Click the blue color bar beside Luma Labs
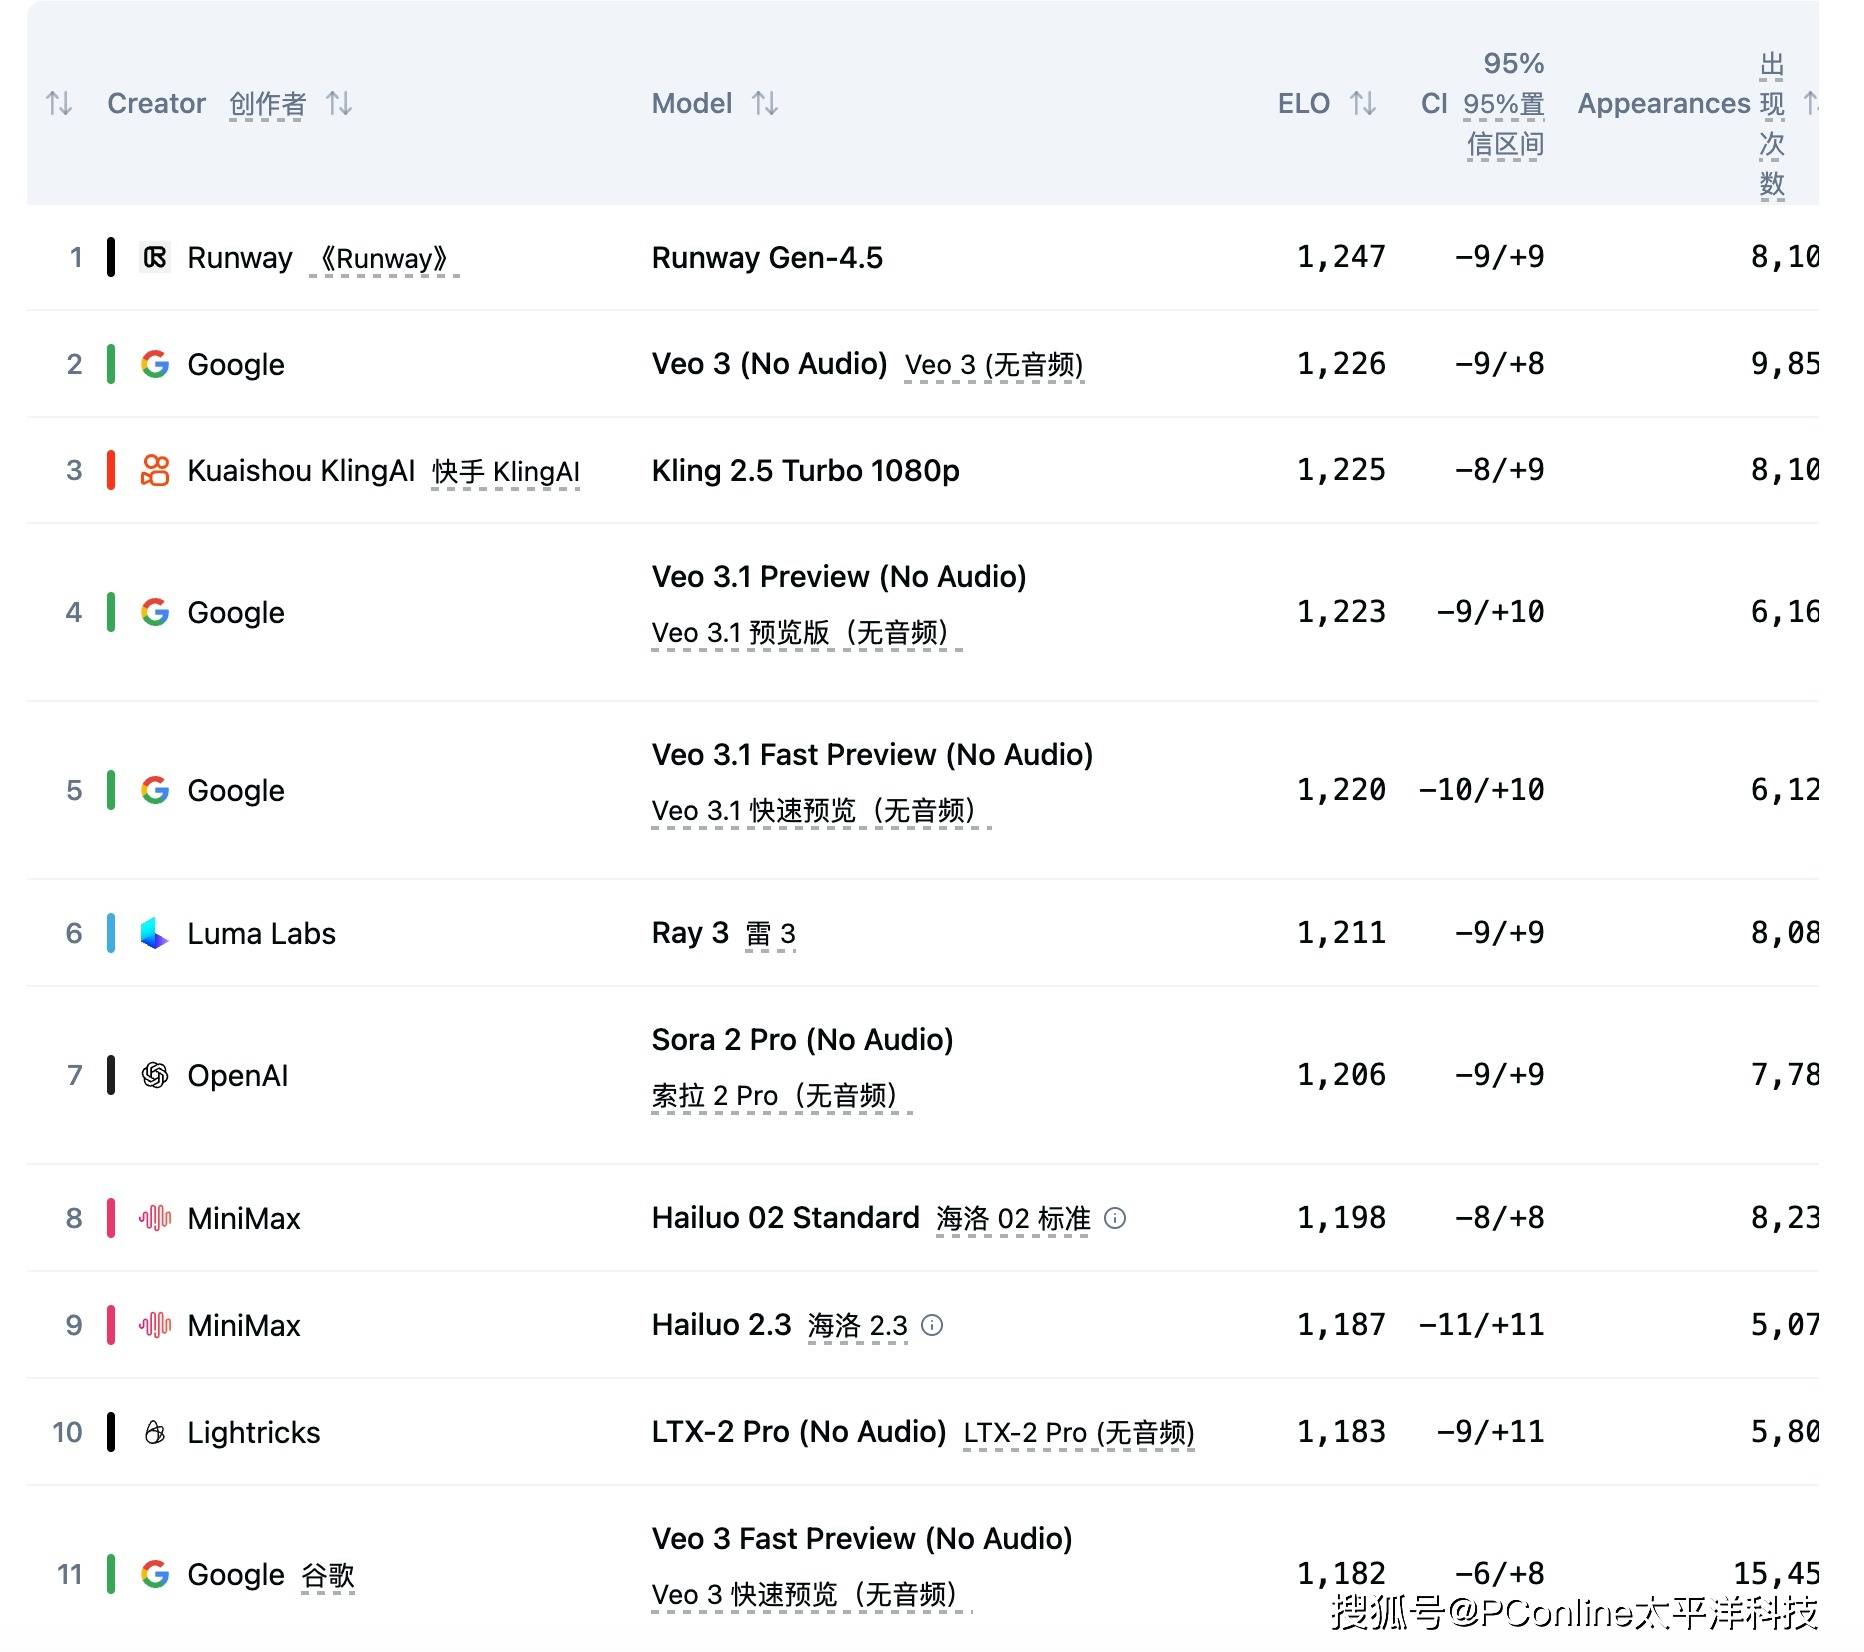Viewport: 1864px width, 1652px height. [111, 933]
